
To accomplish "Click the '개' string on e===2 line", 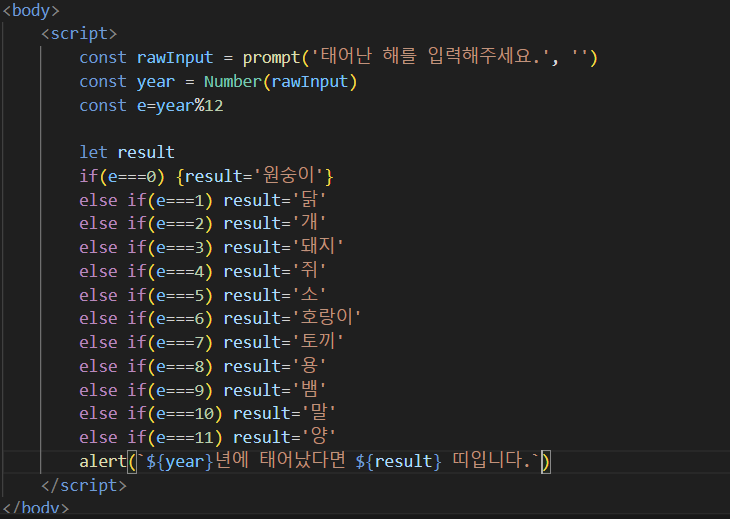I will [309, 223].
